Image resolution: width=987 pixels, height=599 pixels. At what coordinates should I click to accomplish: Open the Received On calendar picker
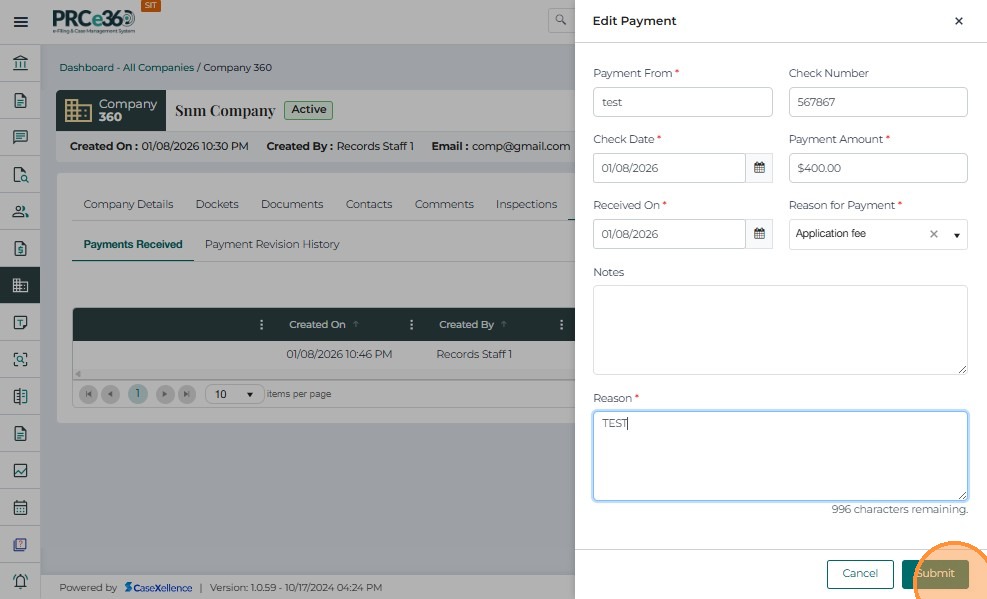tap(759, 234)
